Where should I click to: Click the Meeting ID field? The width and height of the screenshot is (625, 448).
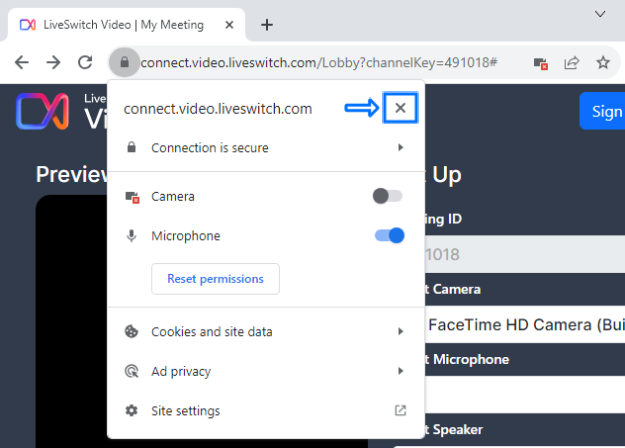pos(525,254)
